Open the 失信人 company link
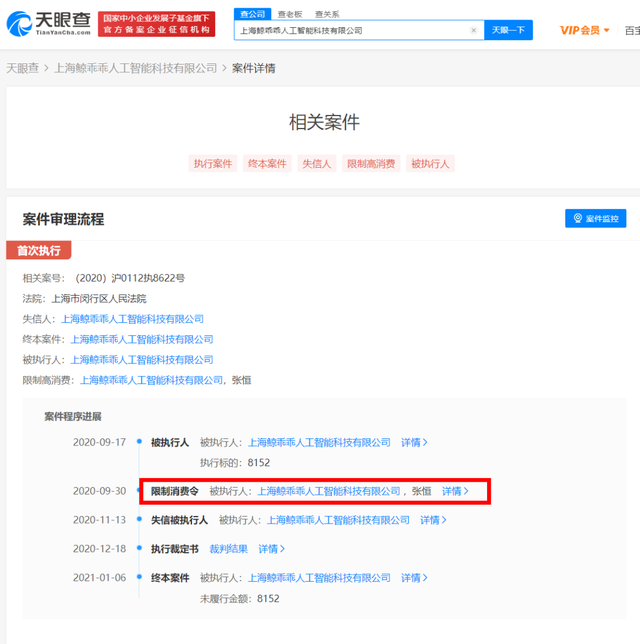The image size is (640, 644). tap(132, 319)
